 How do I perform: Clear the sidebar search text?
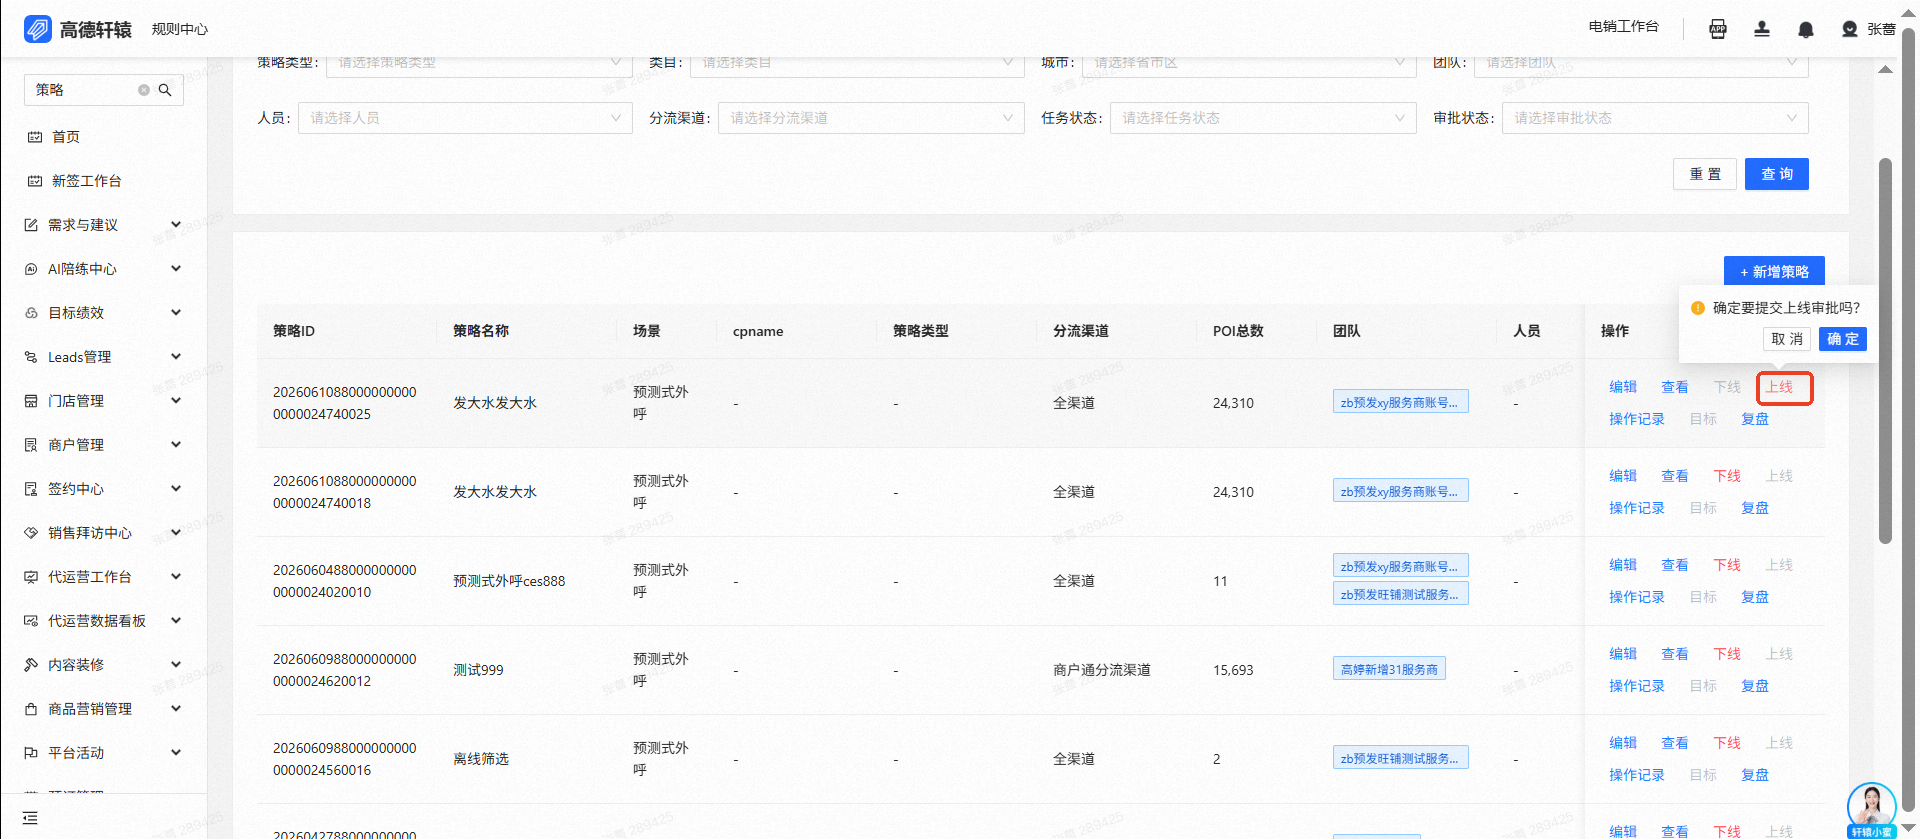pos(144,90)
